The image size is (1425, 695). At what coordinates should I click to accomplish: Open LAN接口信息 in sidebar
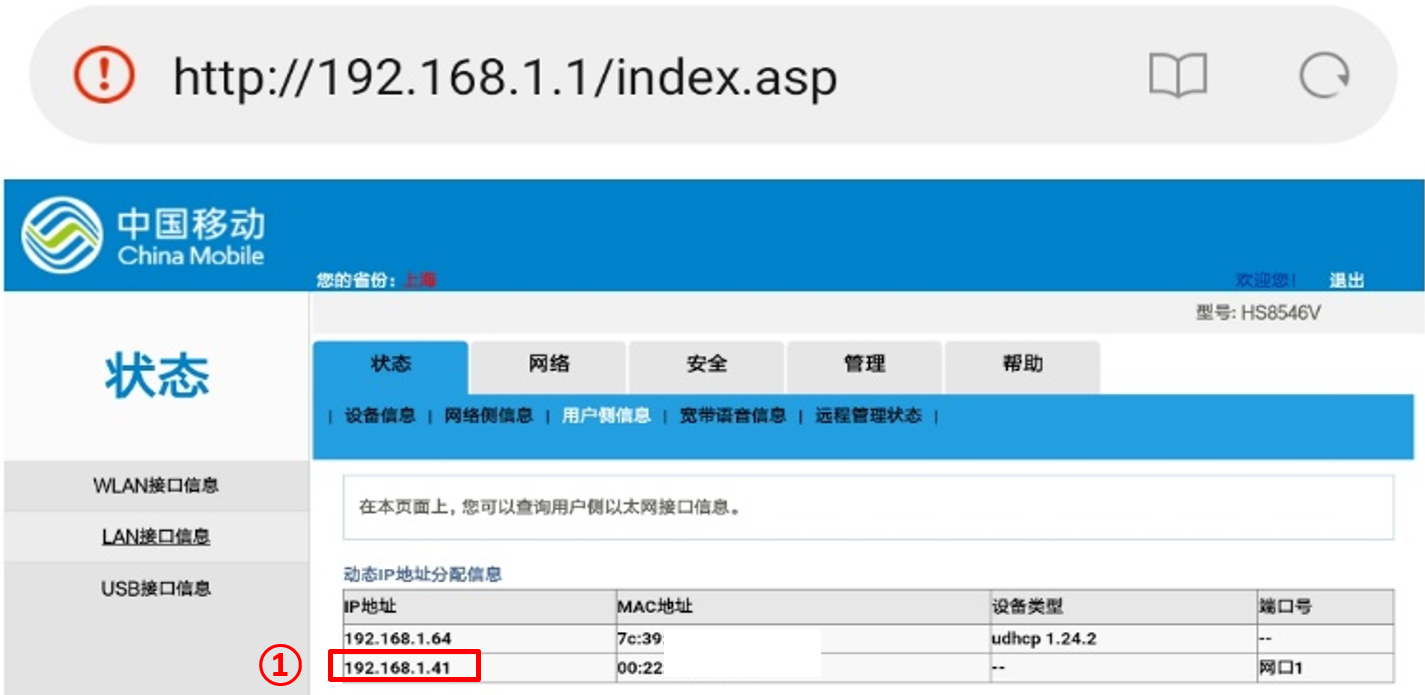pyautogui.click(x=156, y=537)
